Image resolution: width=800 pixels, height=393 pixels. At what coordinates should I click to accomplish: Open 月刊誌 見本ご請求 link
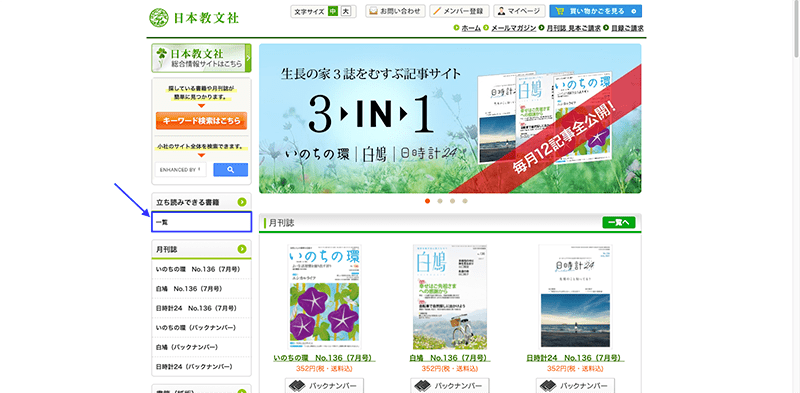(x=573, y=28)
